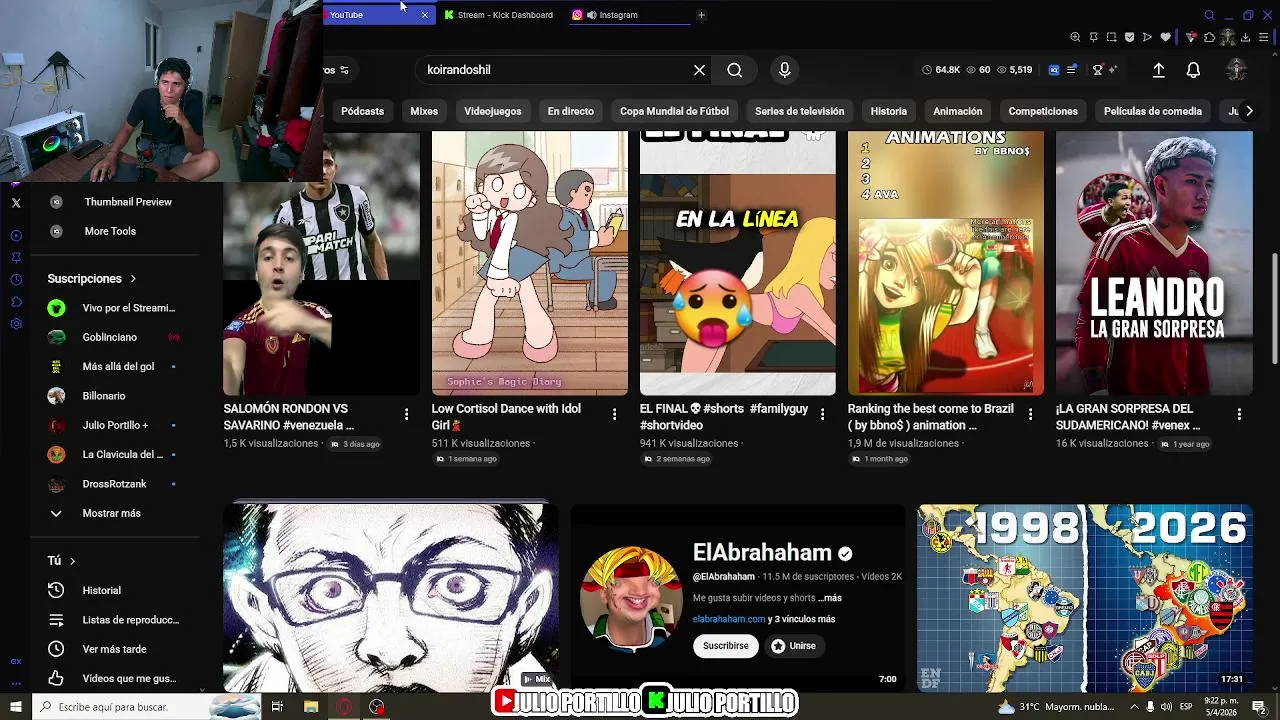Viewport: 1280px width, 720px height.
Task: Click the page vertical scrollbar
Action: pos(1274,308)
